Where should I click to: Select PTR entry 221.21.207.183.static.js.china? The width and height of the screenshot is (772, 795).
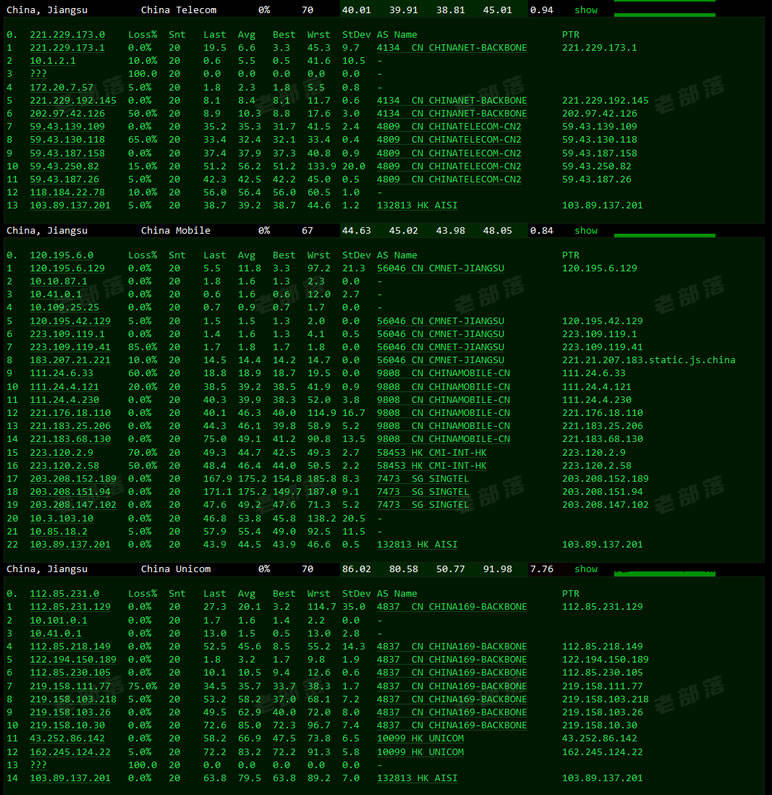point(648,360)
